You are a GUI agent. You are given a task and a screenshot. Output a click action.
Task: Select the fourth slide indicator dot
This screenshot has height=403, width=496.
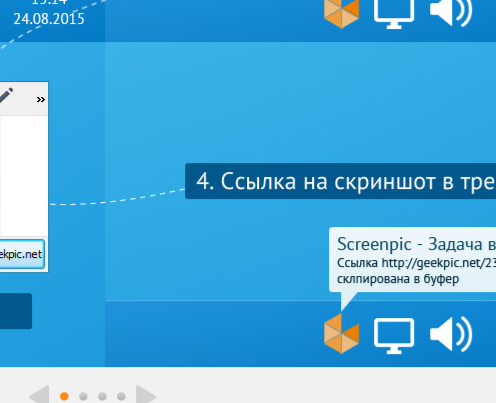(x=121, y=396)
